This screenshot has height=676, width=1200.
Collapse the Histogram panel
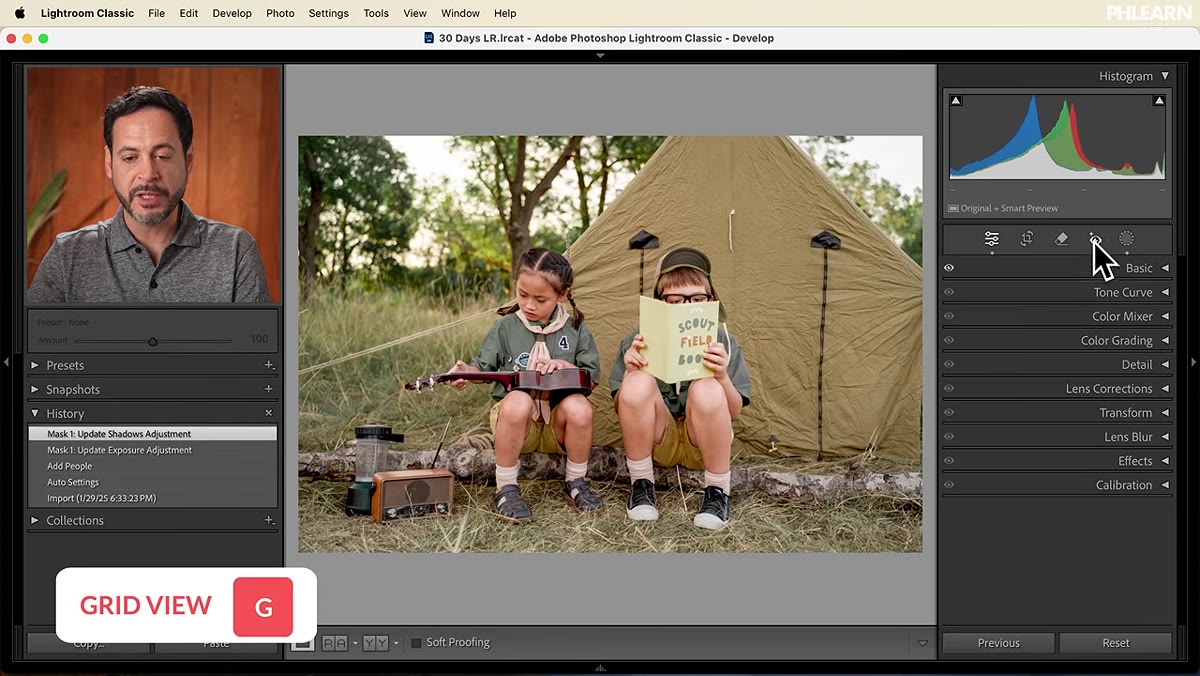1164,76
